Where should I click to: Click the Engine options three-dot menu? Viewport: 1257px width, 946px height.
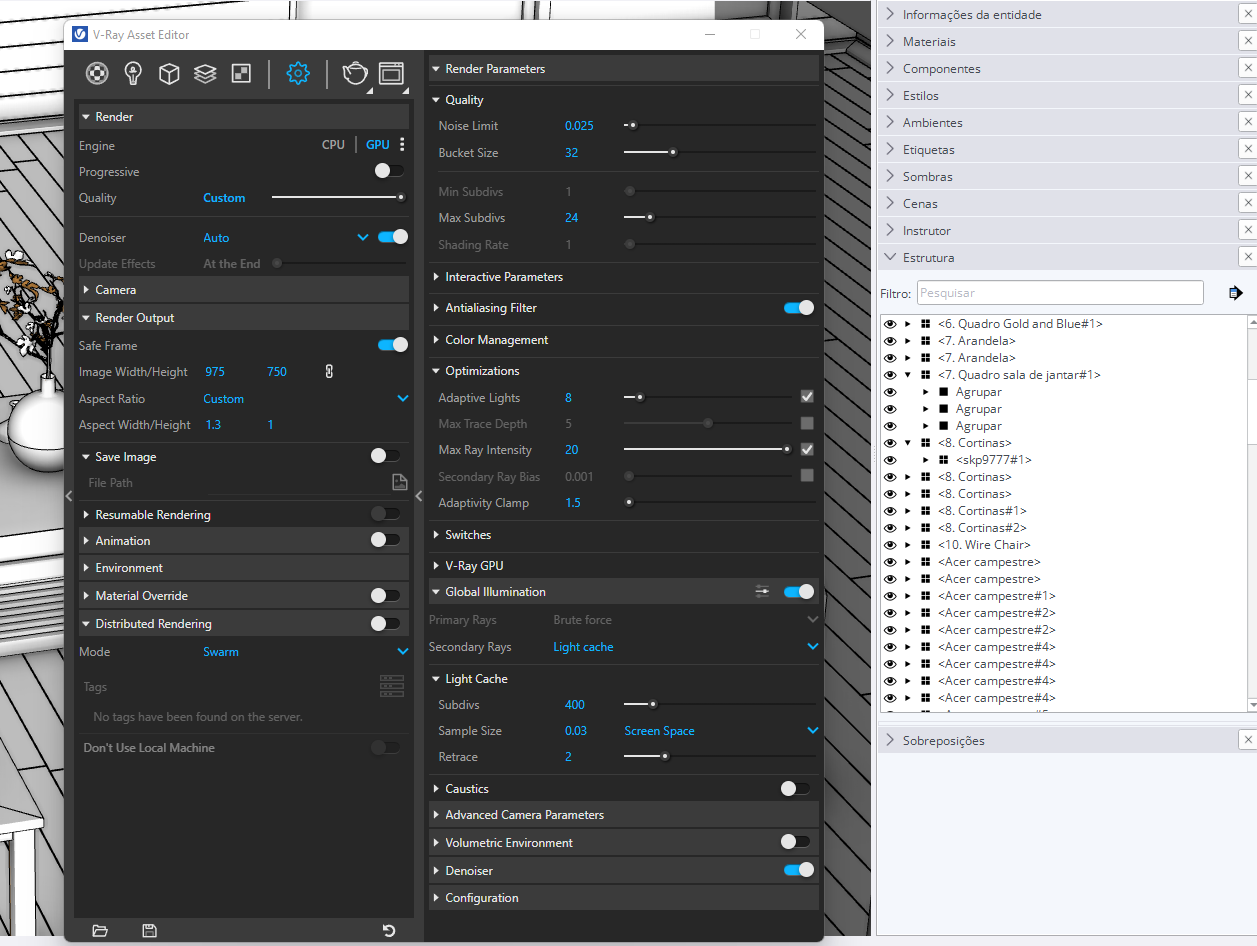point(402,145)
